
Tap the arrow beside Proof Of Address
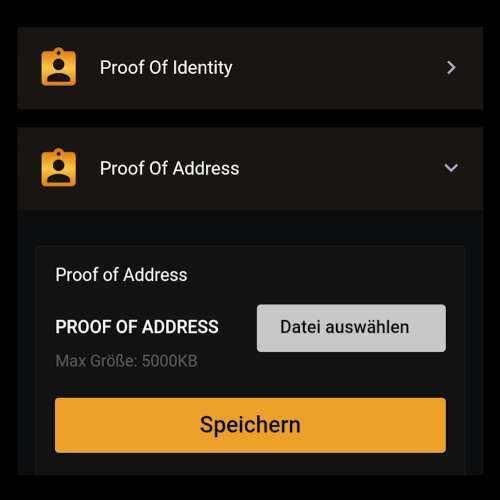tap(451, 168)
